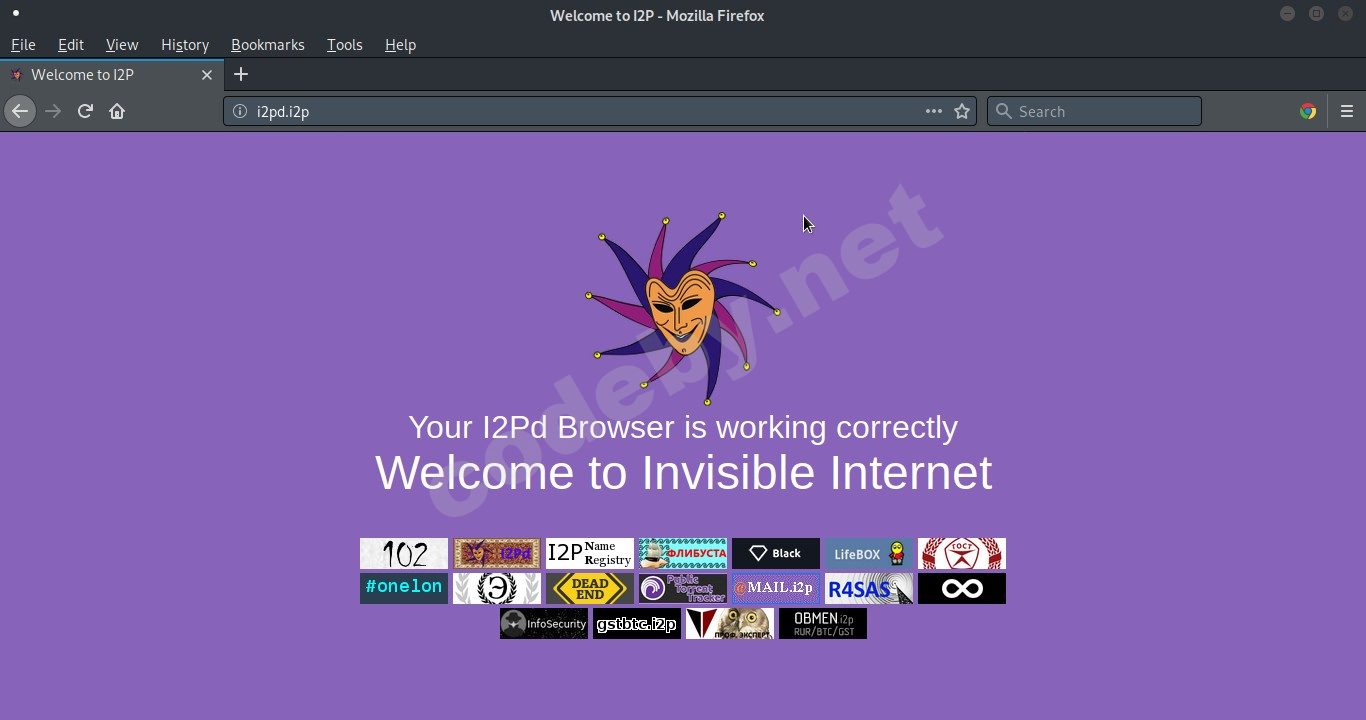
Task: Select the Welcome to I2P tab
Action: (112, 75)
